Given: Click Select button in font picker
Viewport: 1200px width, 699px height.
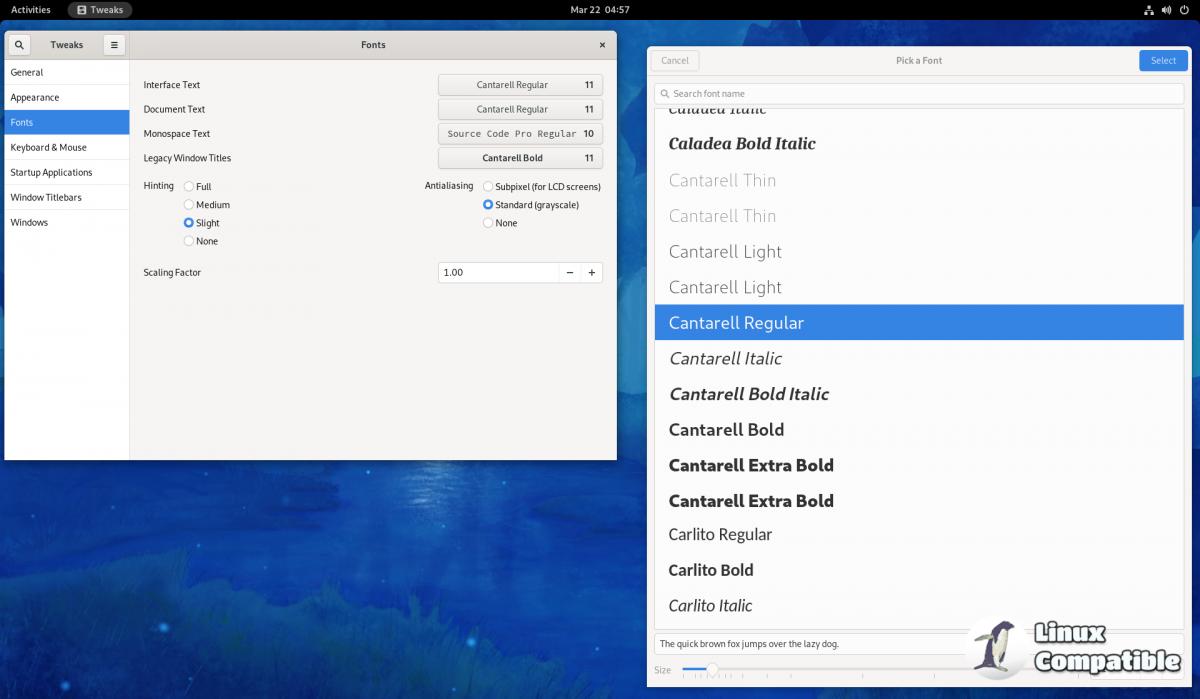Looking at the screenshot, I should coord(1163,61).
